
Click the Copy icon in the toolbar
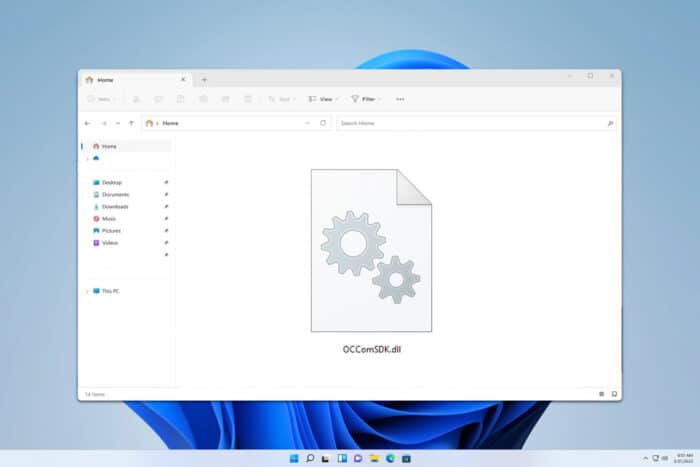click(x=158, y=99)
